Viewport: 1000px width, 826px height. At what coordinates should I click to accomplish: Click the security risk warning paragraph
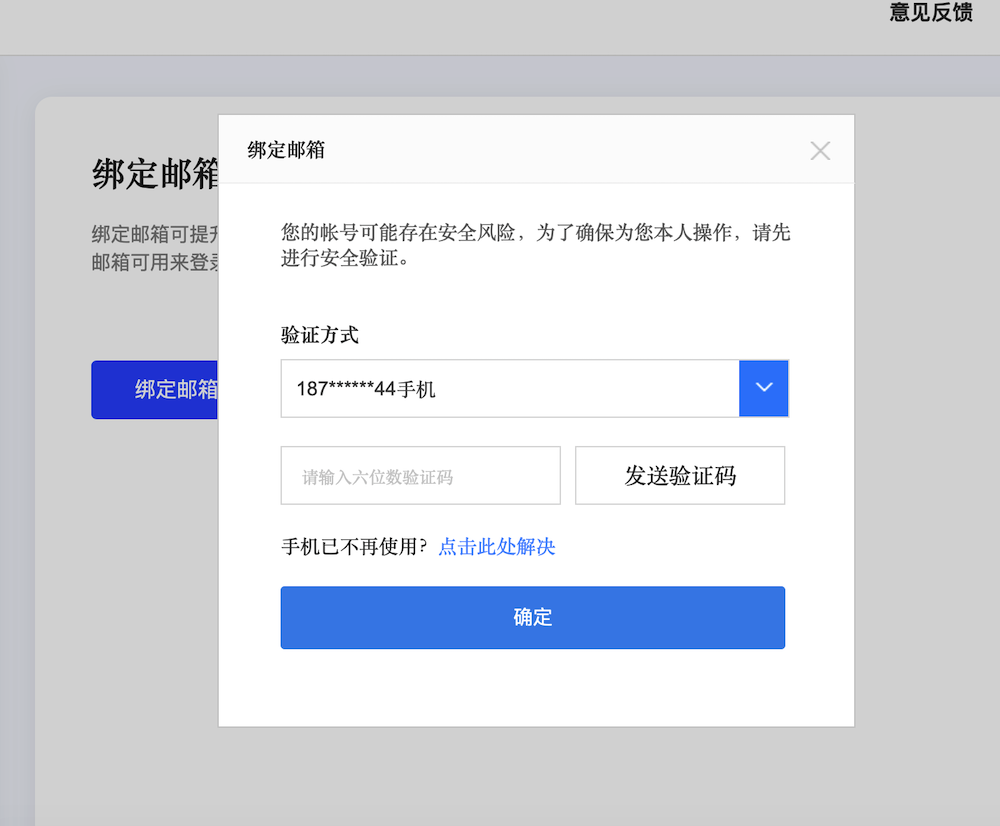[x=535, y=246]
